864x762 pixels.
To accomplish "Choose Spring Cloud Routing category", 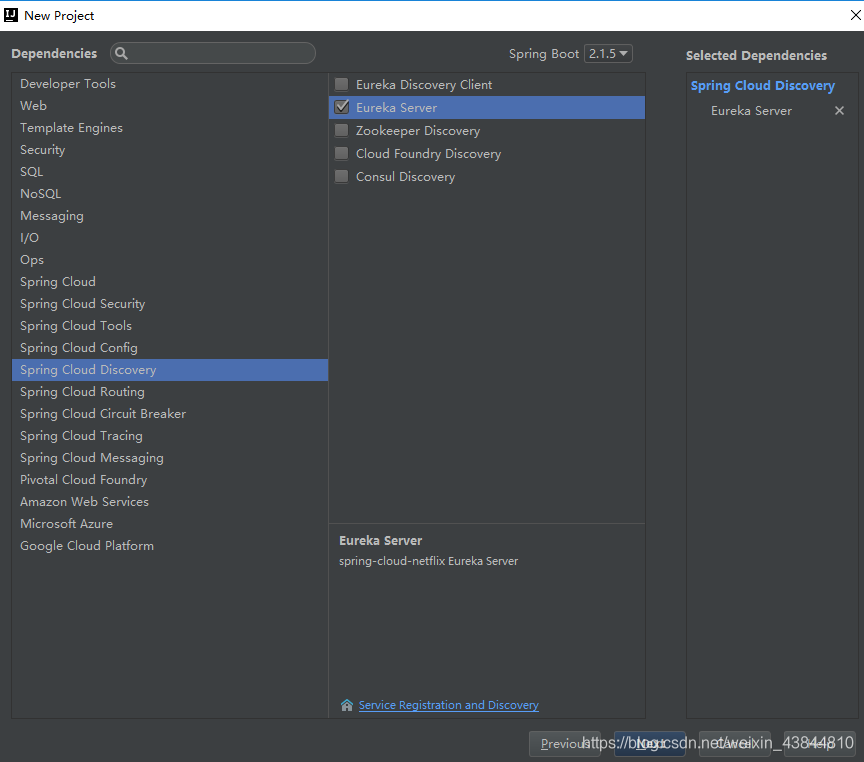I will click(170, 392).
